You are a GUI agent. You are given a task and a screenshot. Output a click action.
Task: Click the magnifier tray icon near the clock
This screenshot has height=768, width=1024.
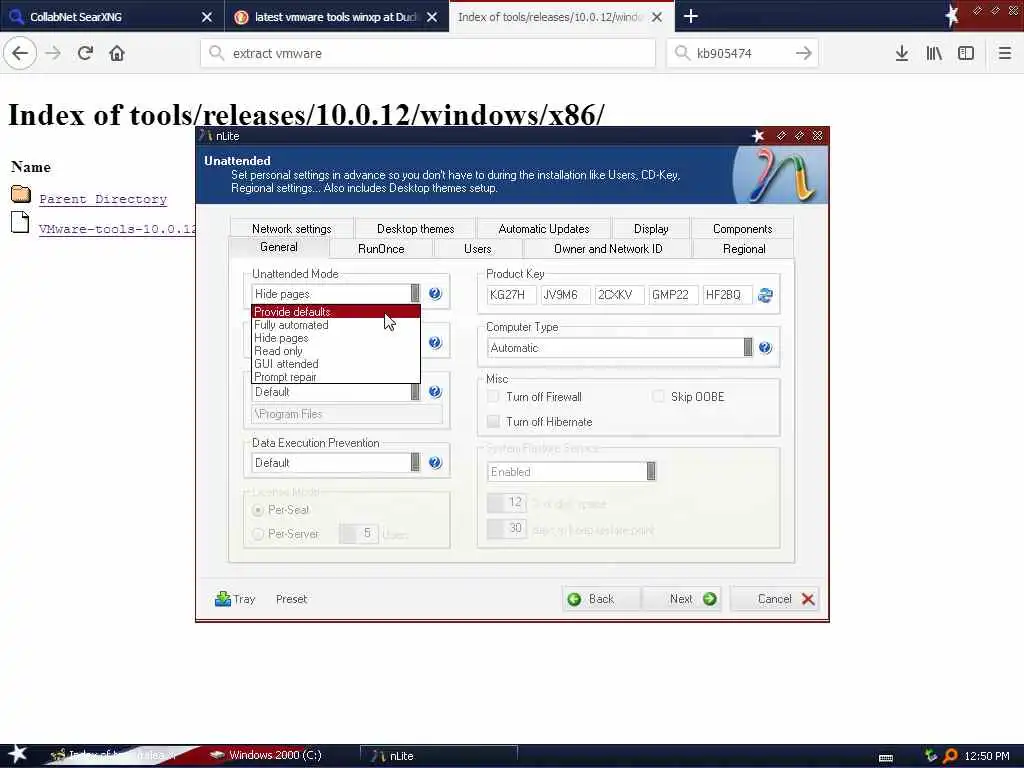950,756
